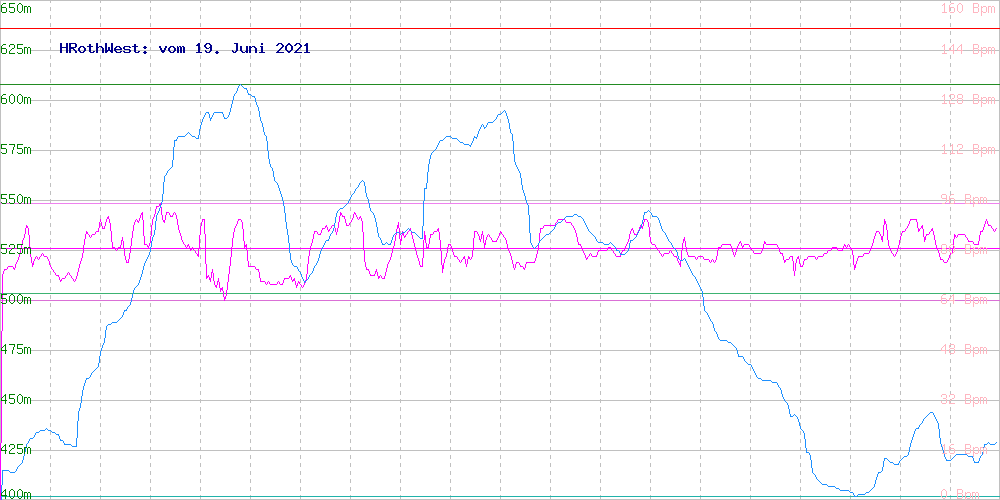Click the '525m' altitude axis label
This screenshot has height=500, width=1000.
(16, 250)
